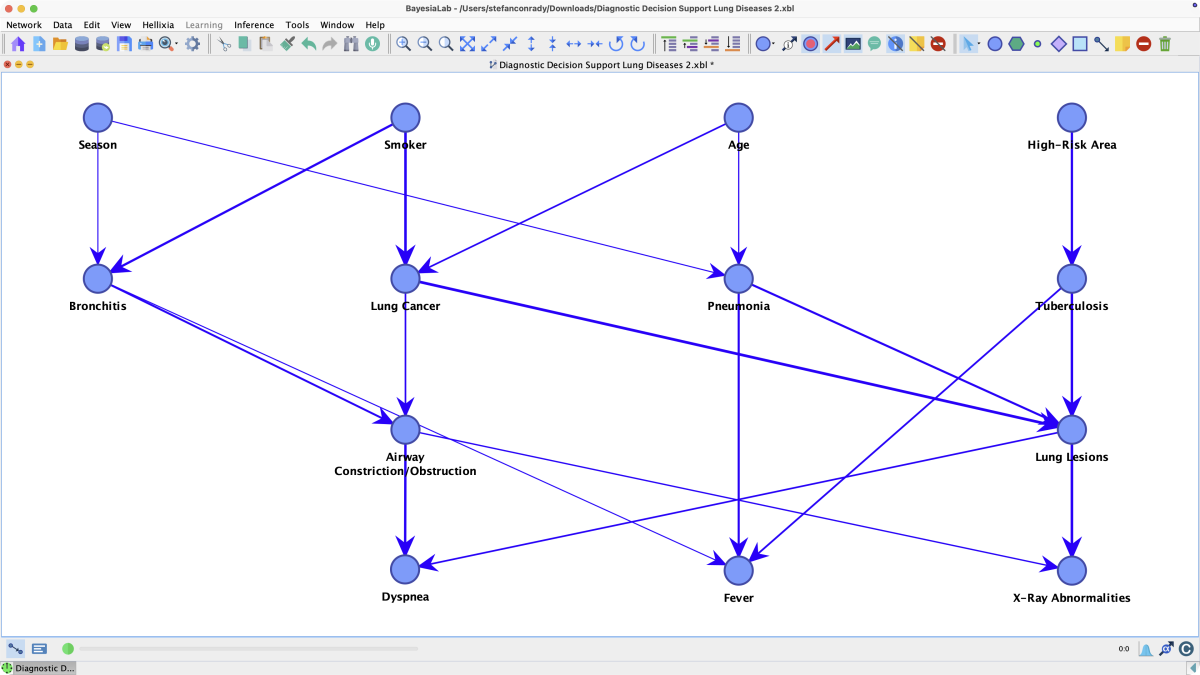Open the Data menu
This screenshot has height=675, width=1200.
tap(62, 25)
